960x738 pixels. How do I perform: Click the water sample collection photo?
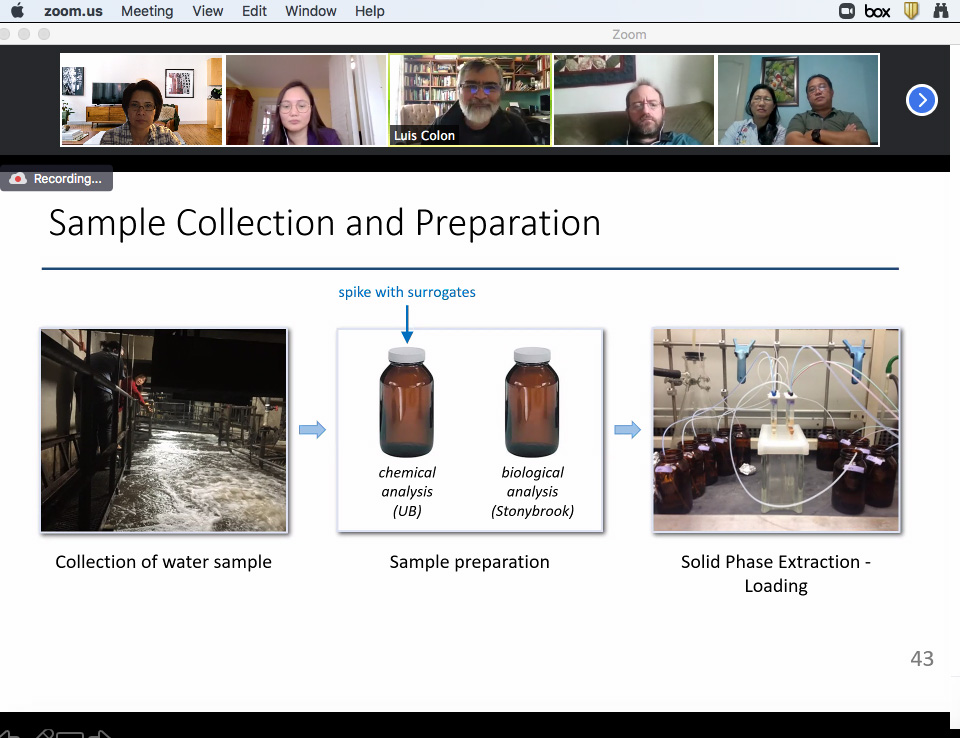pos(164,430)
